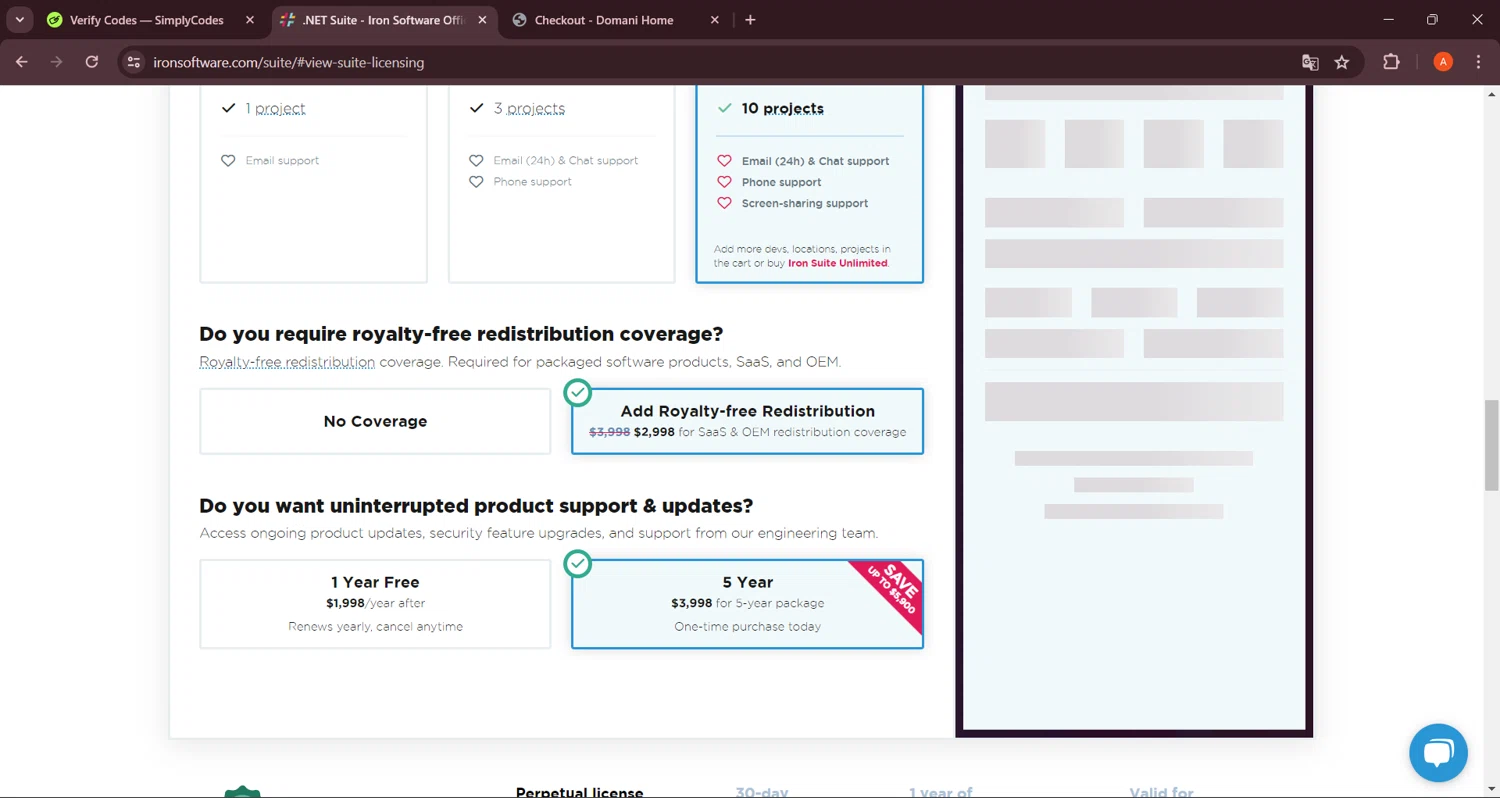Image resolution: width=1500 pixels, height=798 pixels.
Task: Click checkmark icon next to 3 projects
Action: [476, 108]
